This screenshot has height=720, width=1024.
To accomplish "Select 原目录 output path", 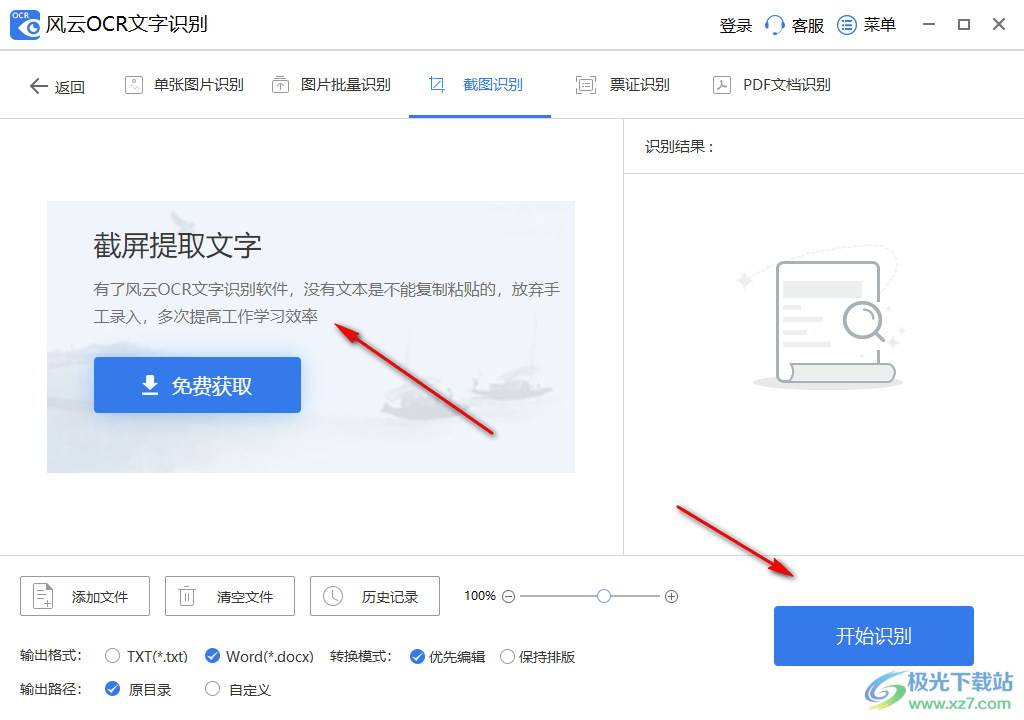I will pos(138,689).
